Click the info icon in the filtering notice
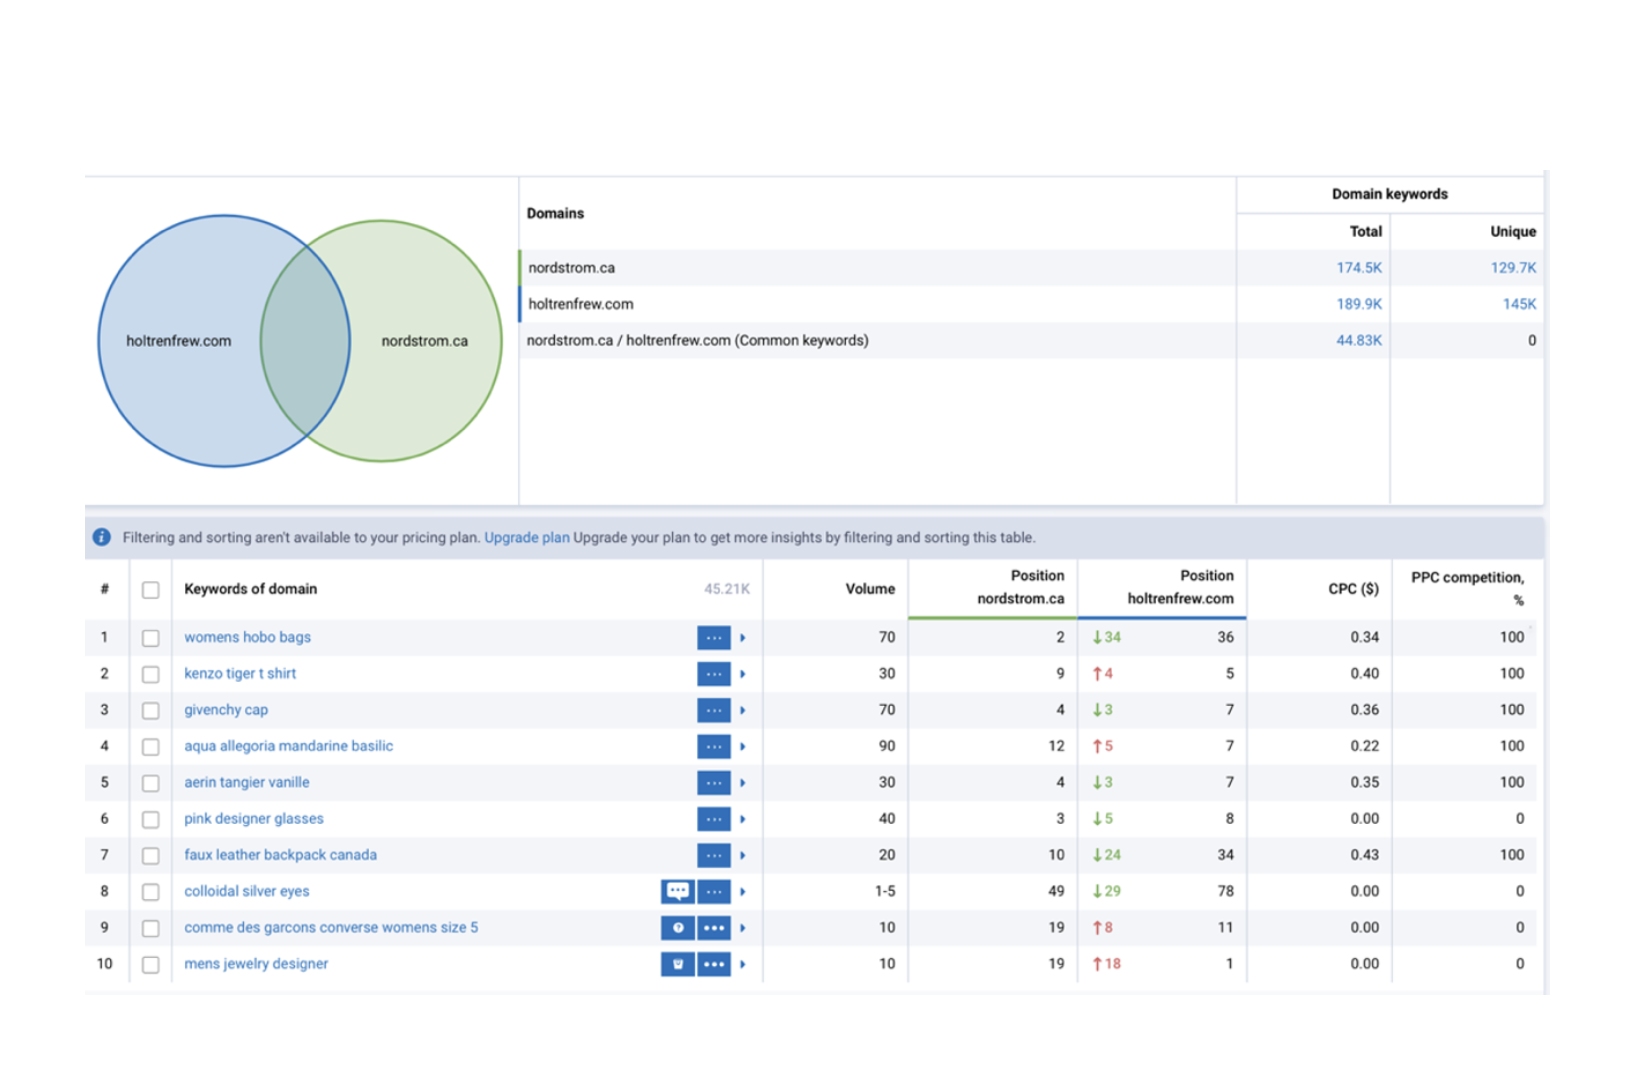The image size is (1630, 1086). click(x=102, y=537)
